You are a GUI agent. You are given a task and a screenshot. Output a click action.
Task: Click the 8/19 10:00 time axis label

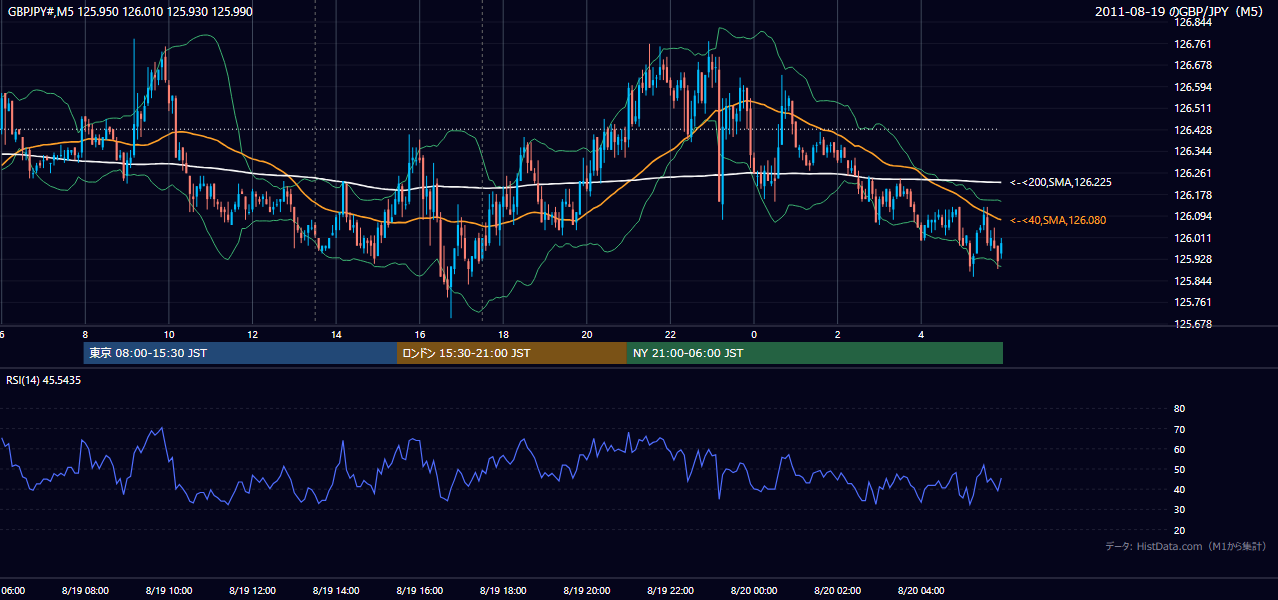(169, 591)
